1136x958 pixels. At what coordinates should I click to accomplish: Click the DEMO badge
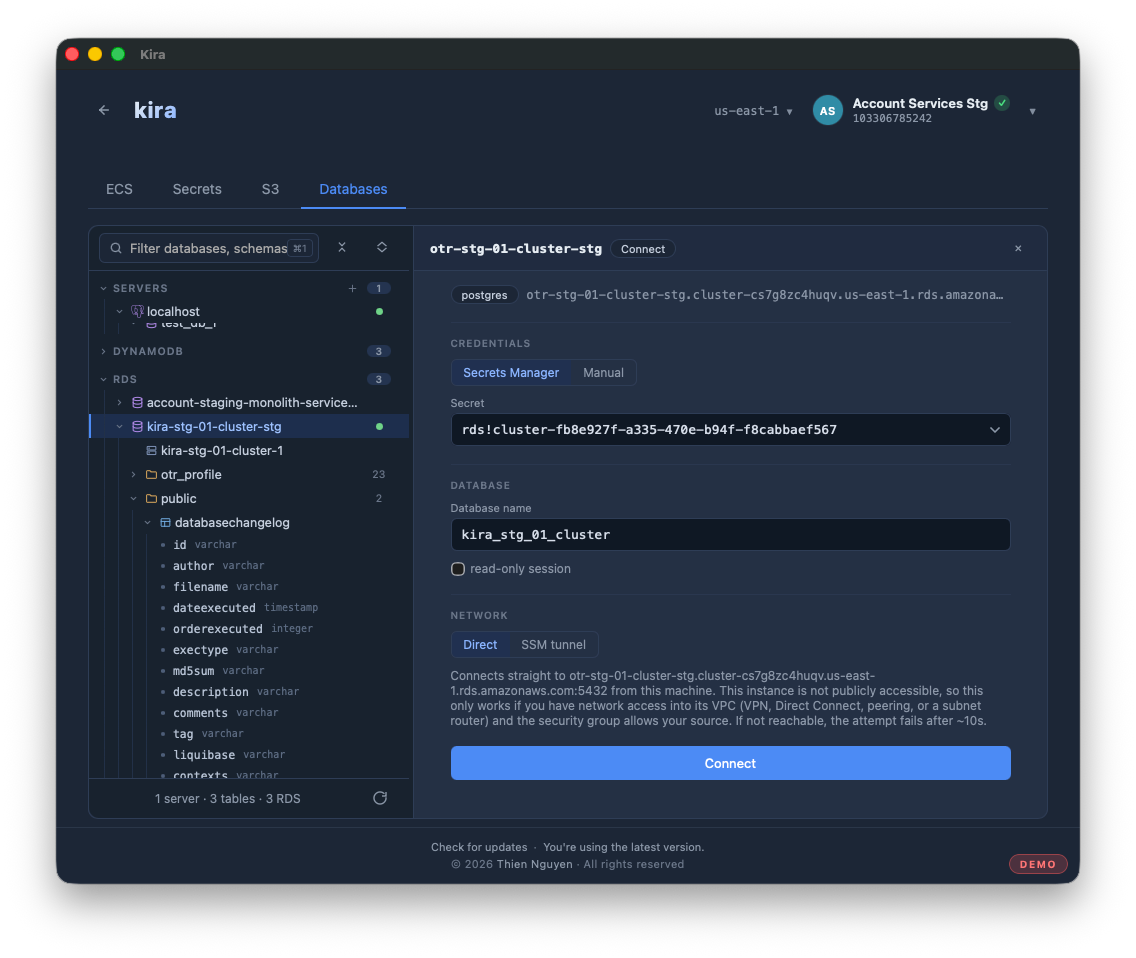click(x=1037, y=864)
